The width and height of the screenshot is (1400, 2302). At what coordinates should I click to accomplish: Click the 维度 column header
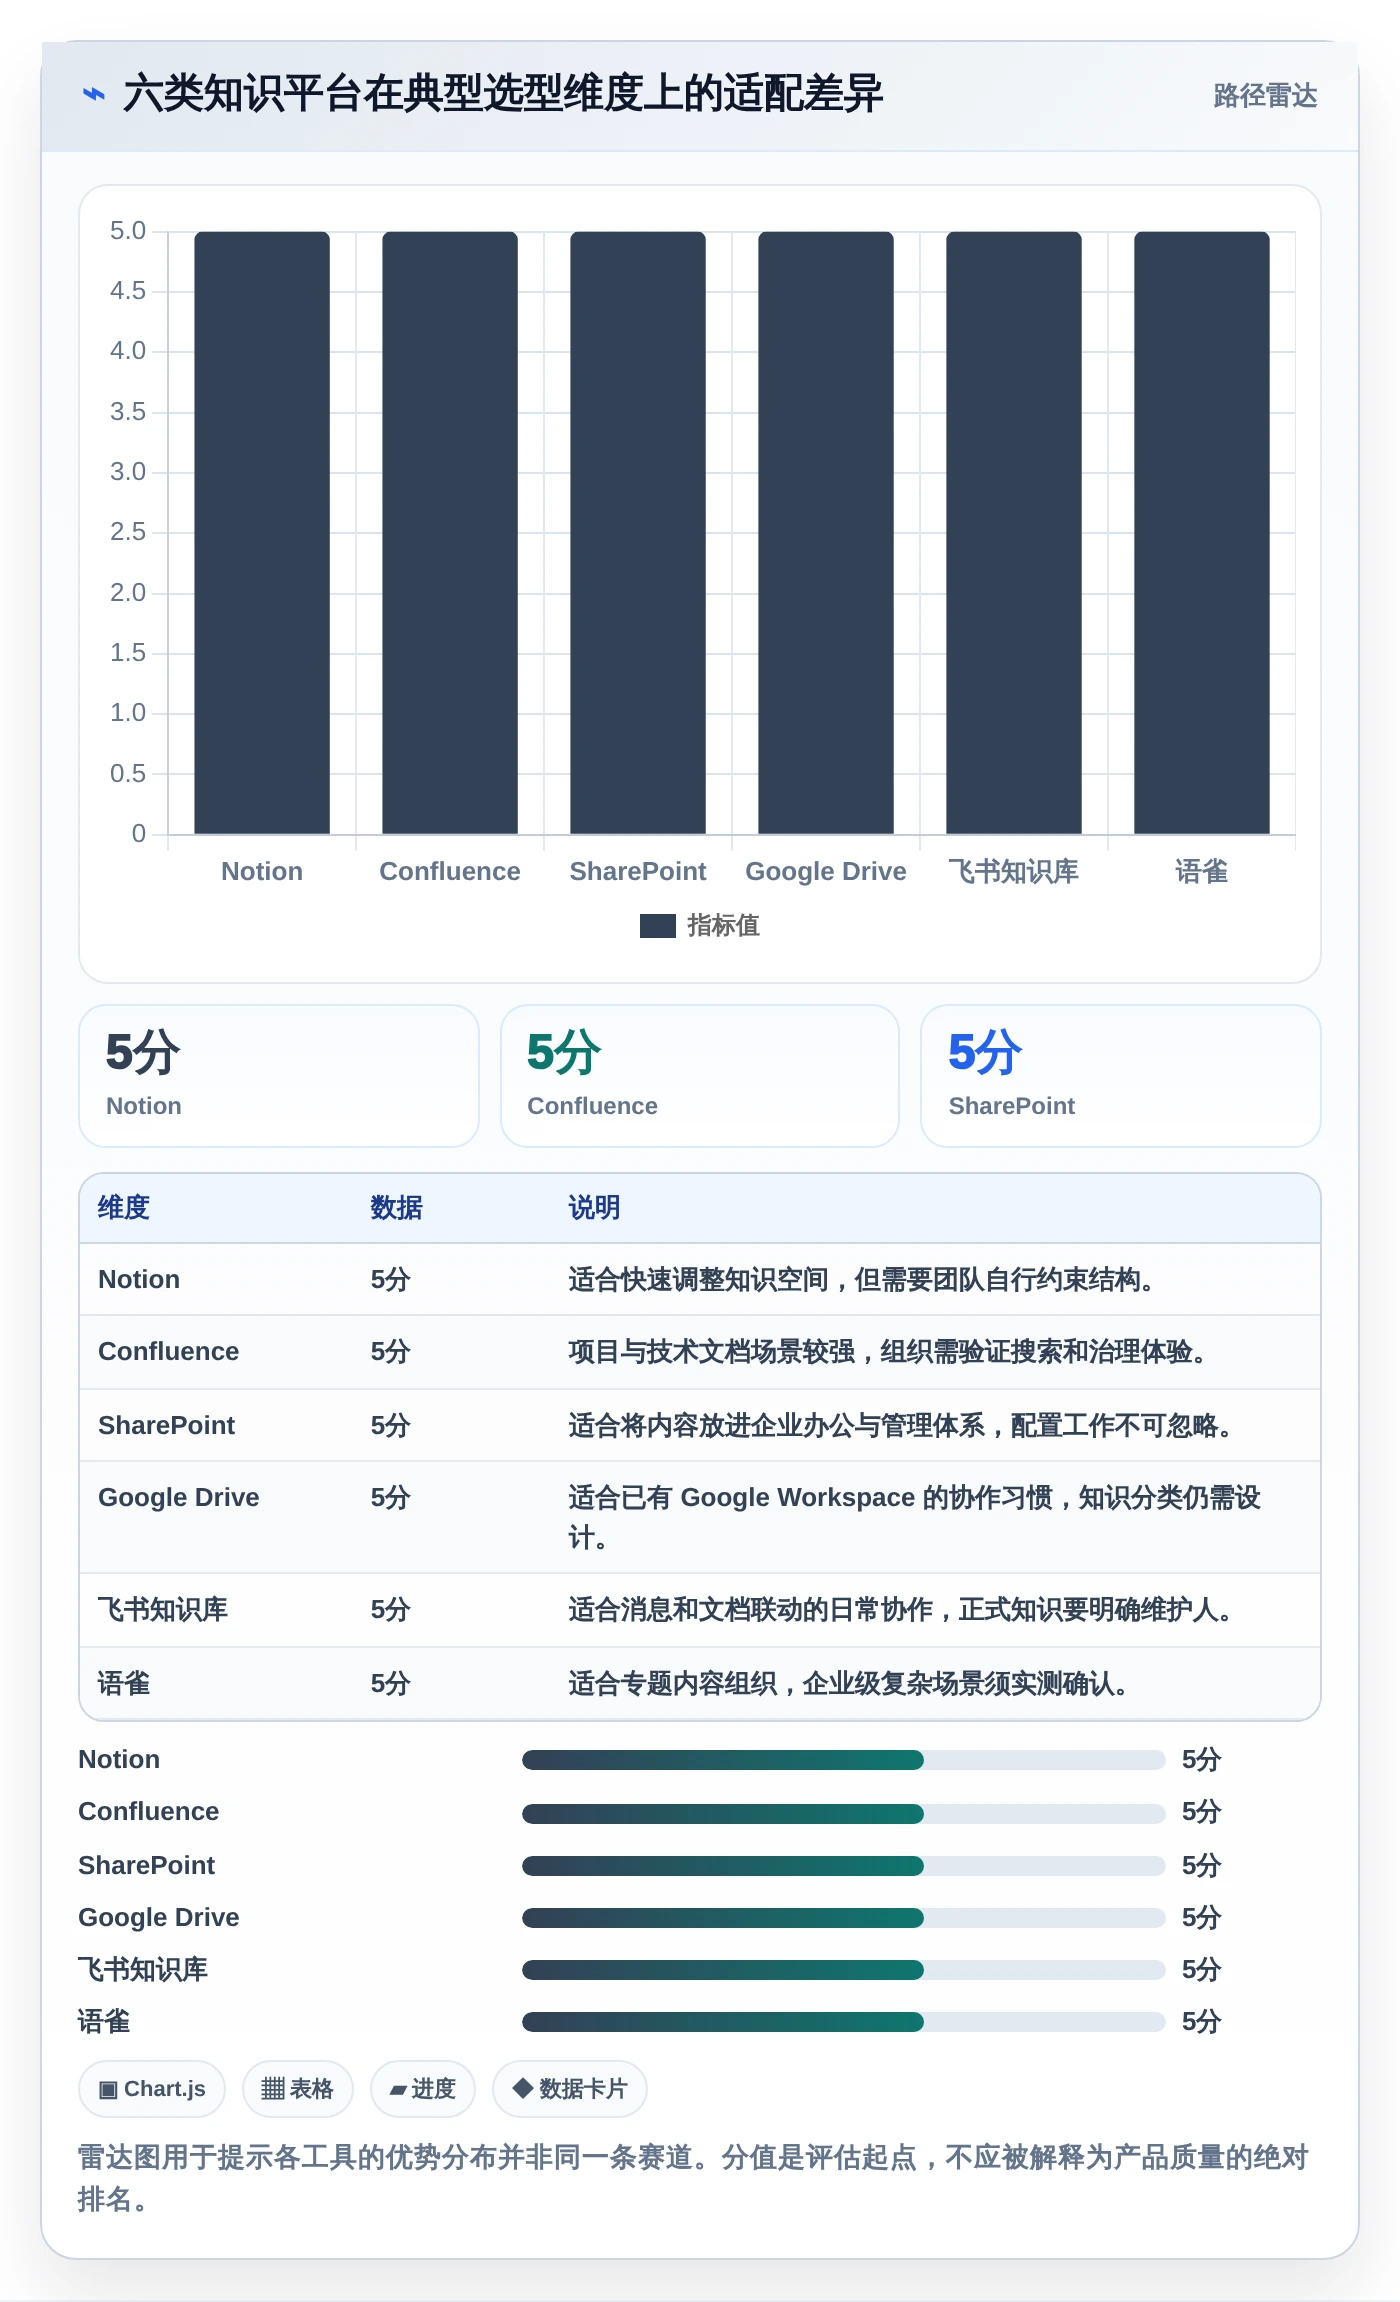click(x=124, y=1208)
